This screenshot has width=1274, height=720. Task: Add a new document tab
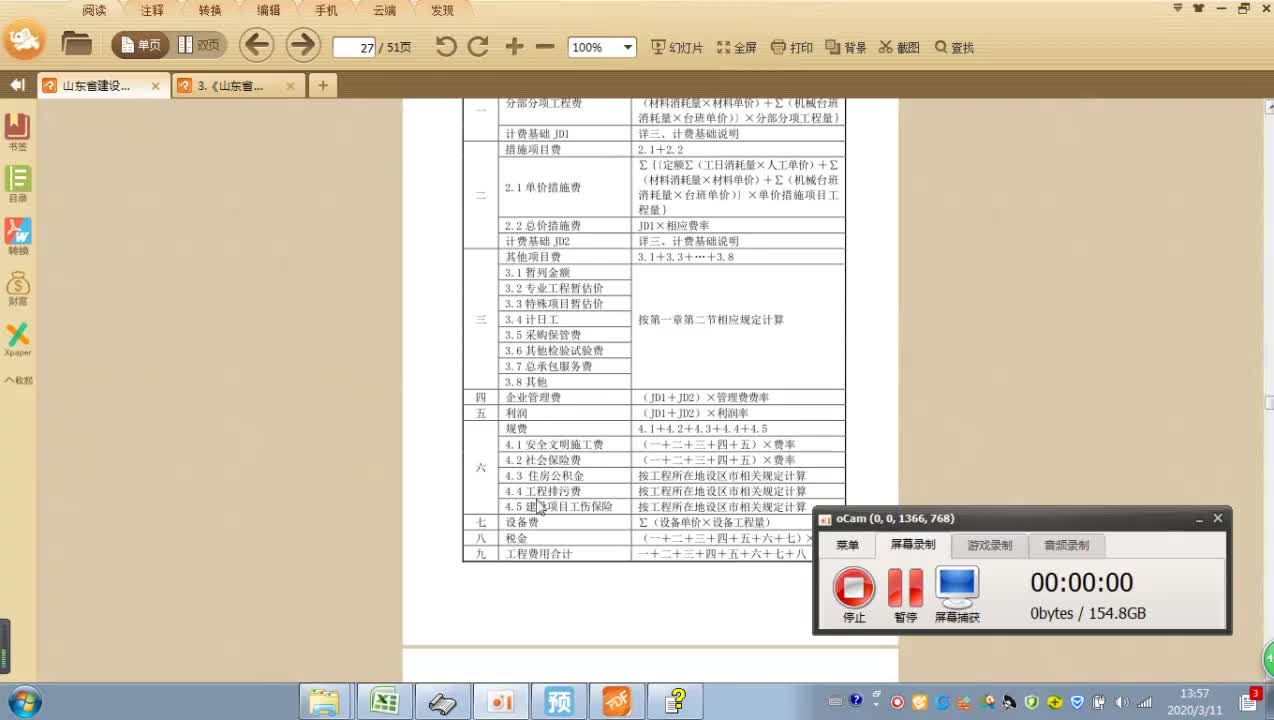(322, 86)
